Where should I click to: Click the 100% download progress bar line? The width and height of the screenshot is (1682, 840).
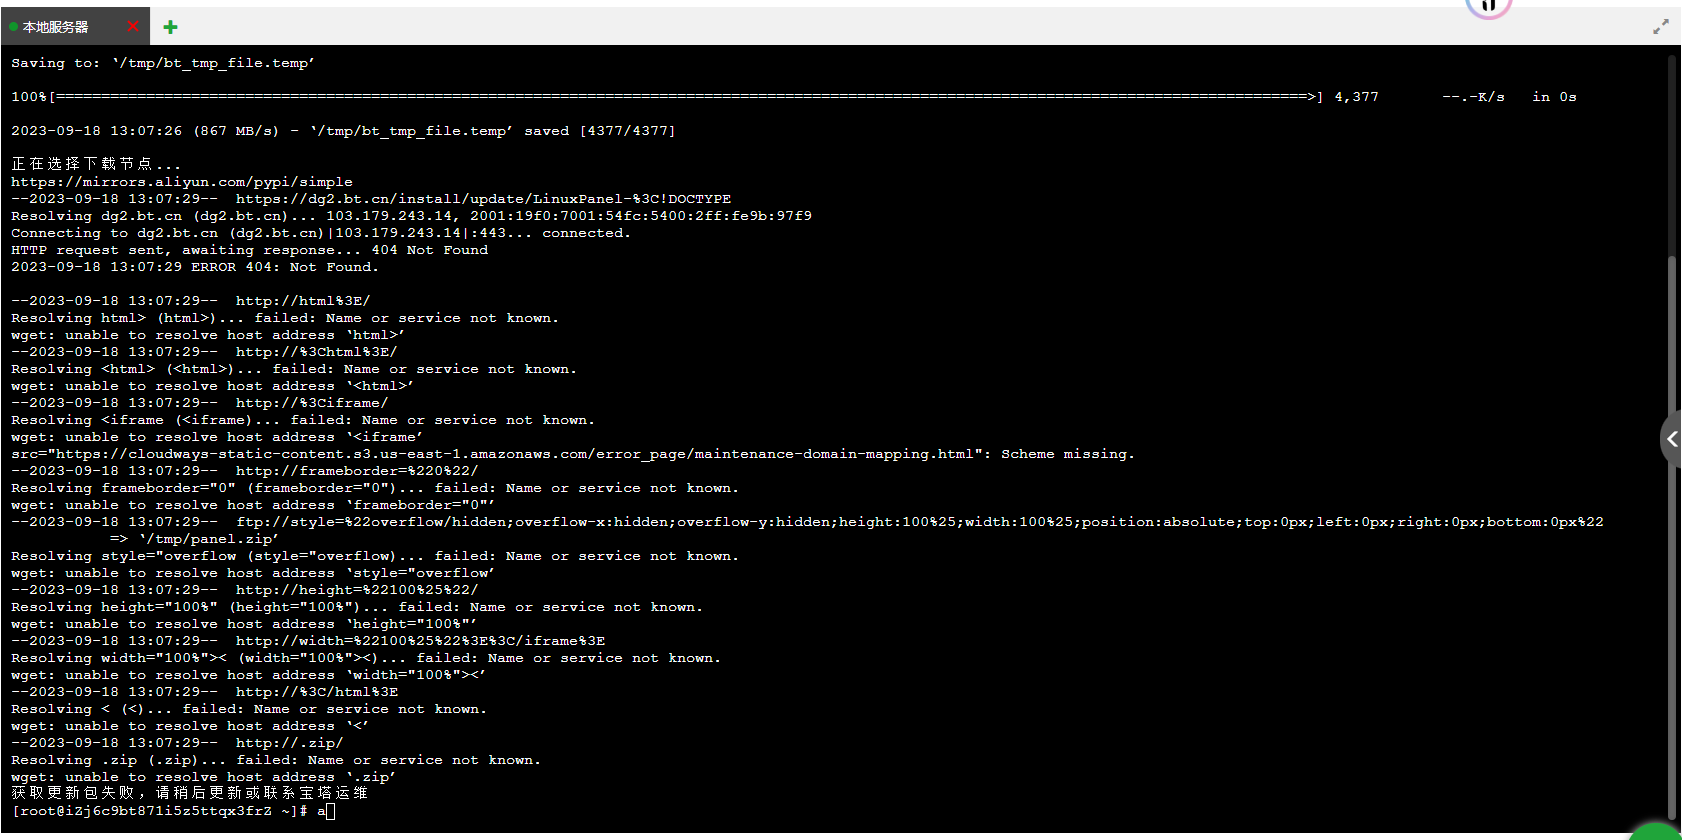click(x=794, y=97)
